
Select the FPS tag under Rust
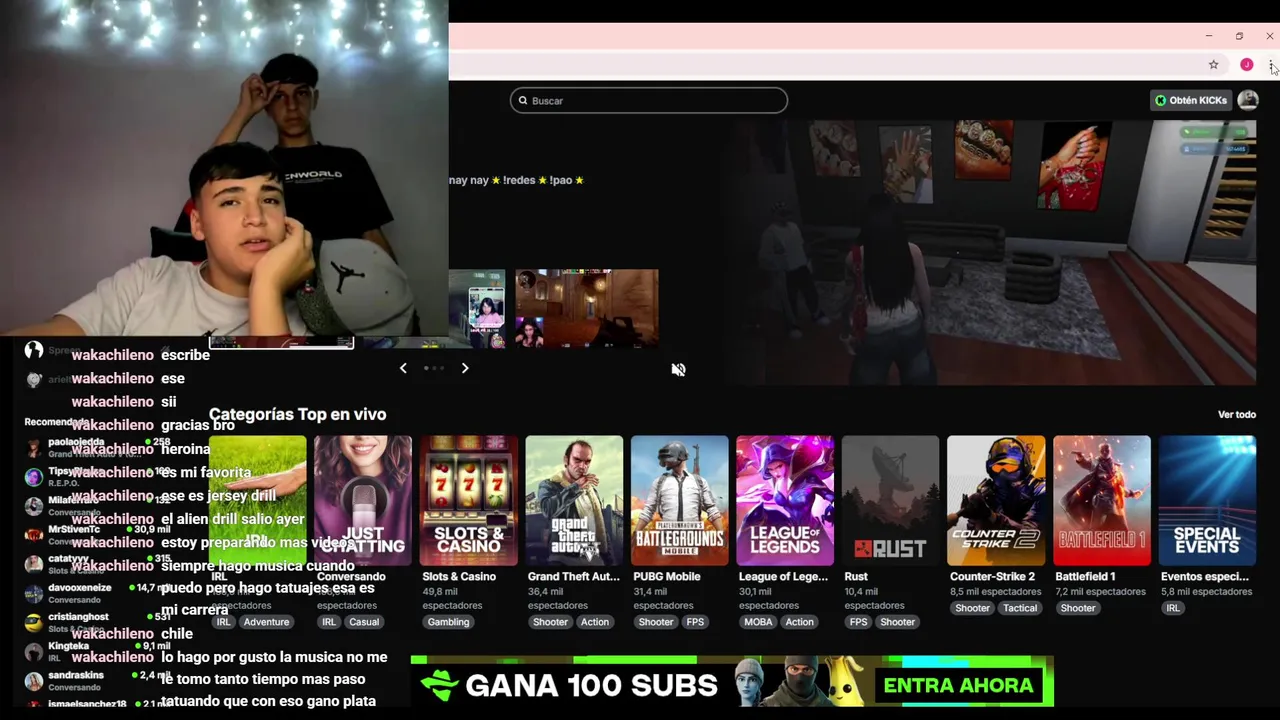tap(858, 622)
